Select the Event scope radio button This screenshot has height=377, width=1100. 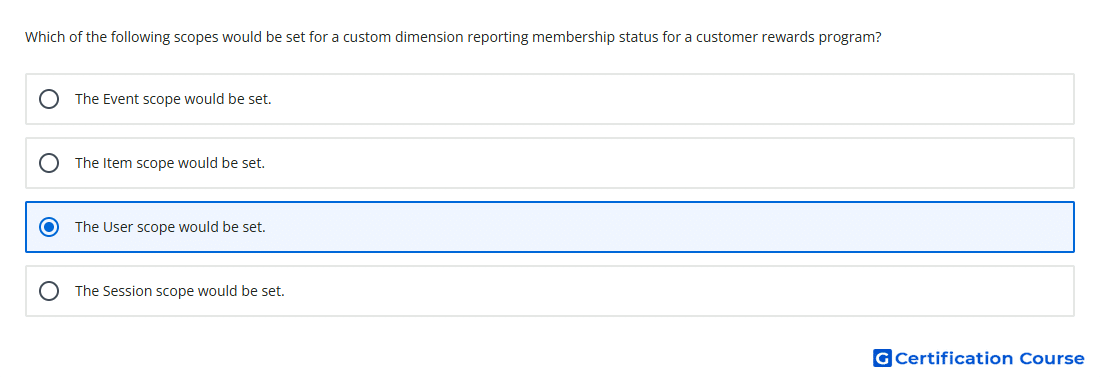coord(49,99)
